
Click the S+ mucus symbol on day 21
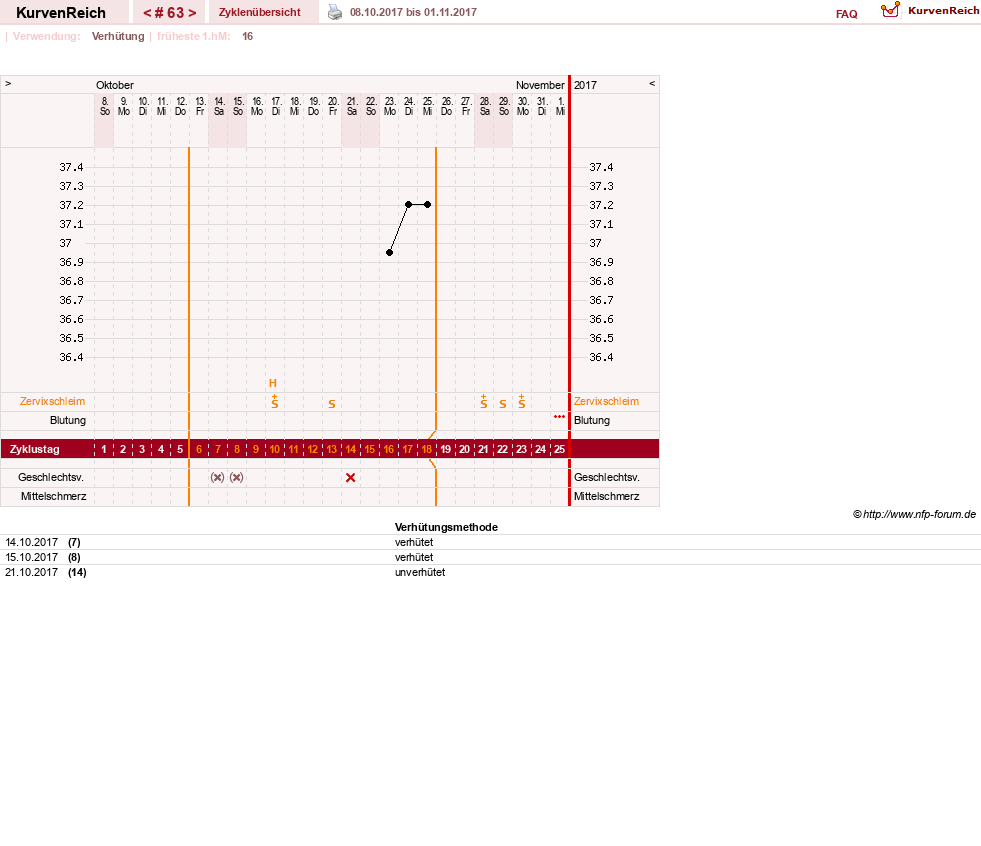point(484,402)
